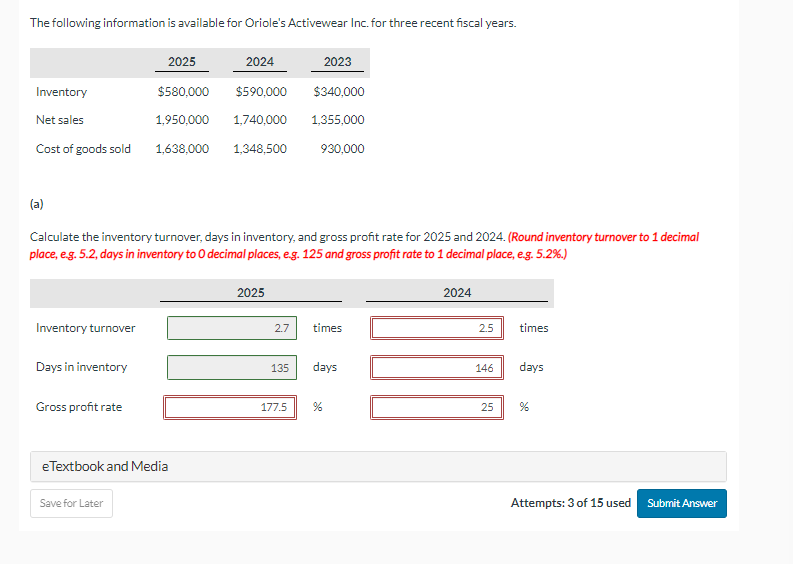The height and width of the screenshot is (564, 793).
Task: Focus the 2025 gross profit rate field showing 177.5
Action: [230, 407]
